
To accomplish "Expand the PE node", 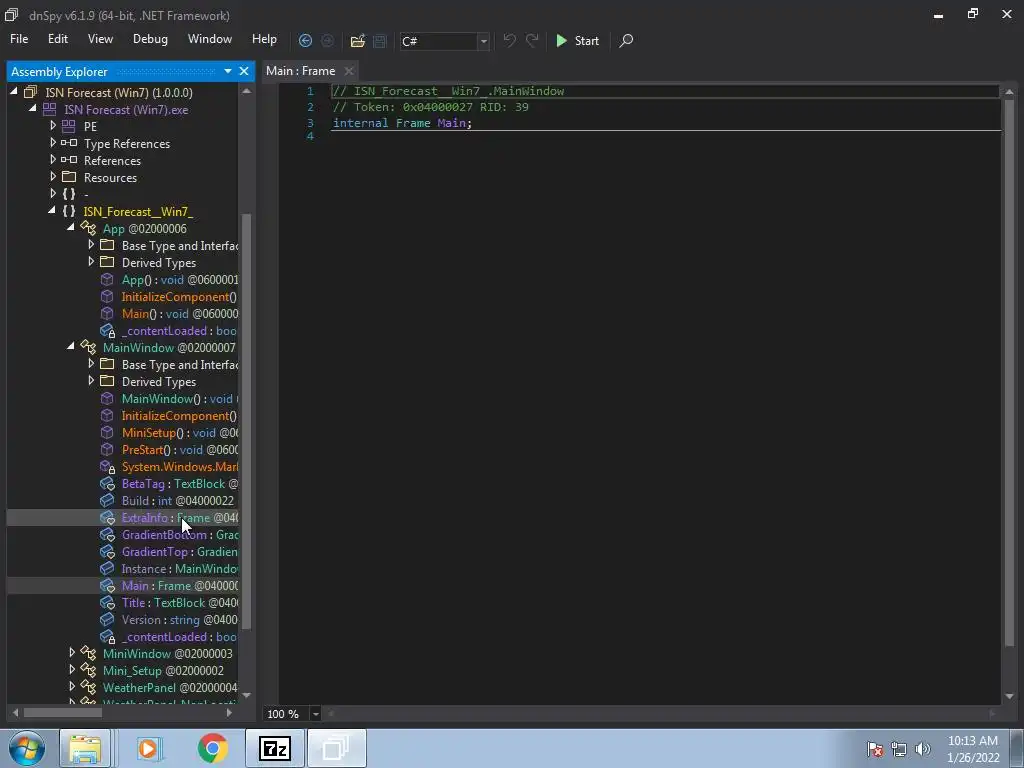I will tap(52, 125).
